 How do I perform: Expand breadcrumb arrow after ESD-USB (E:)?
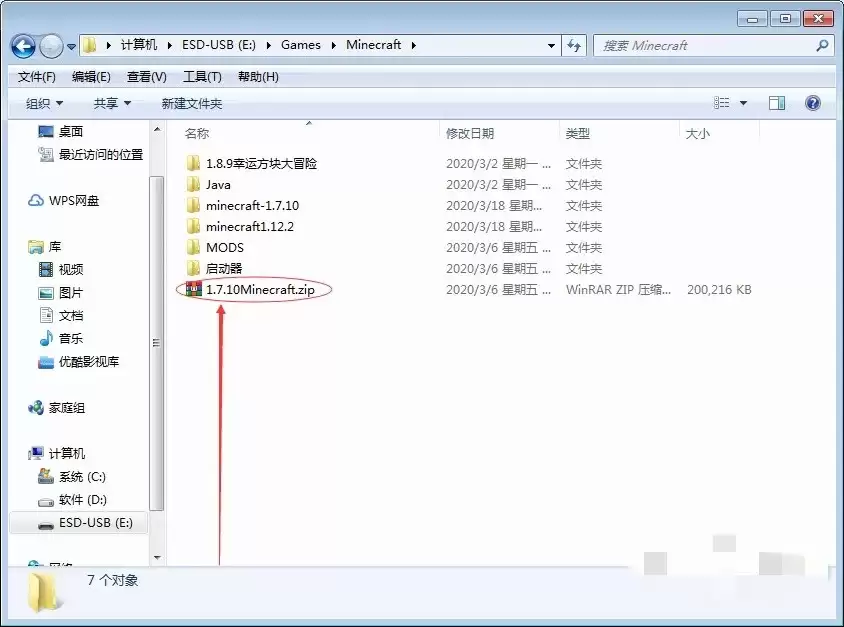(268, 45)
